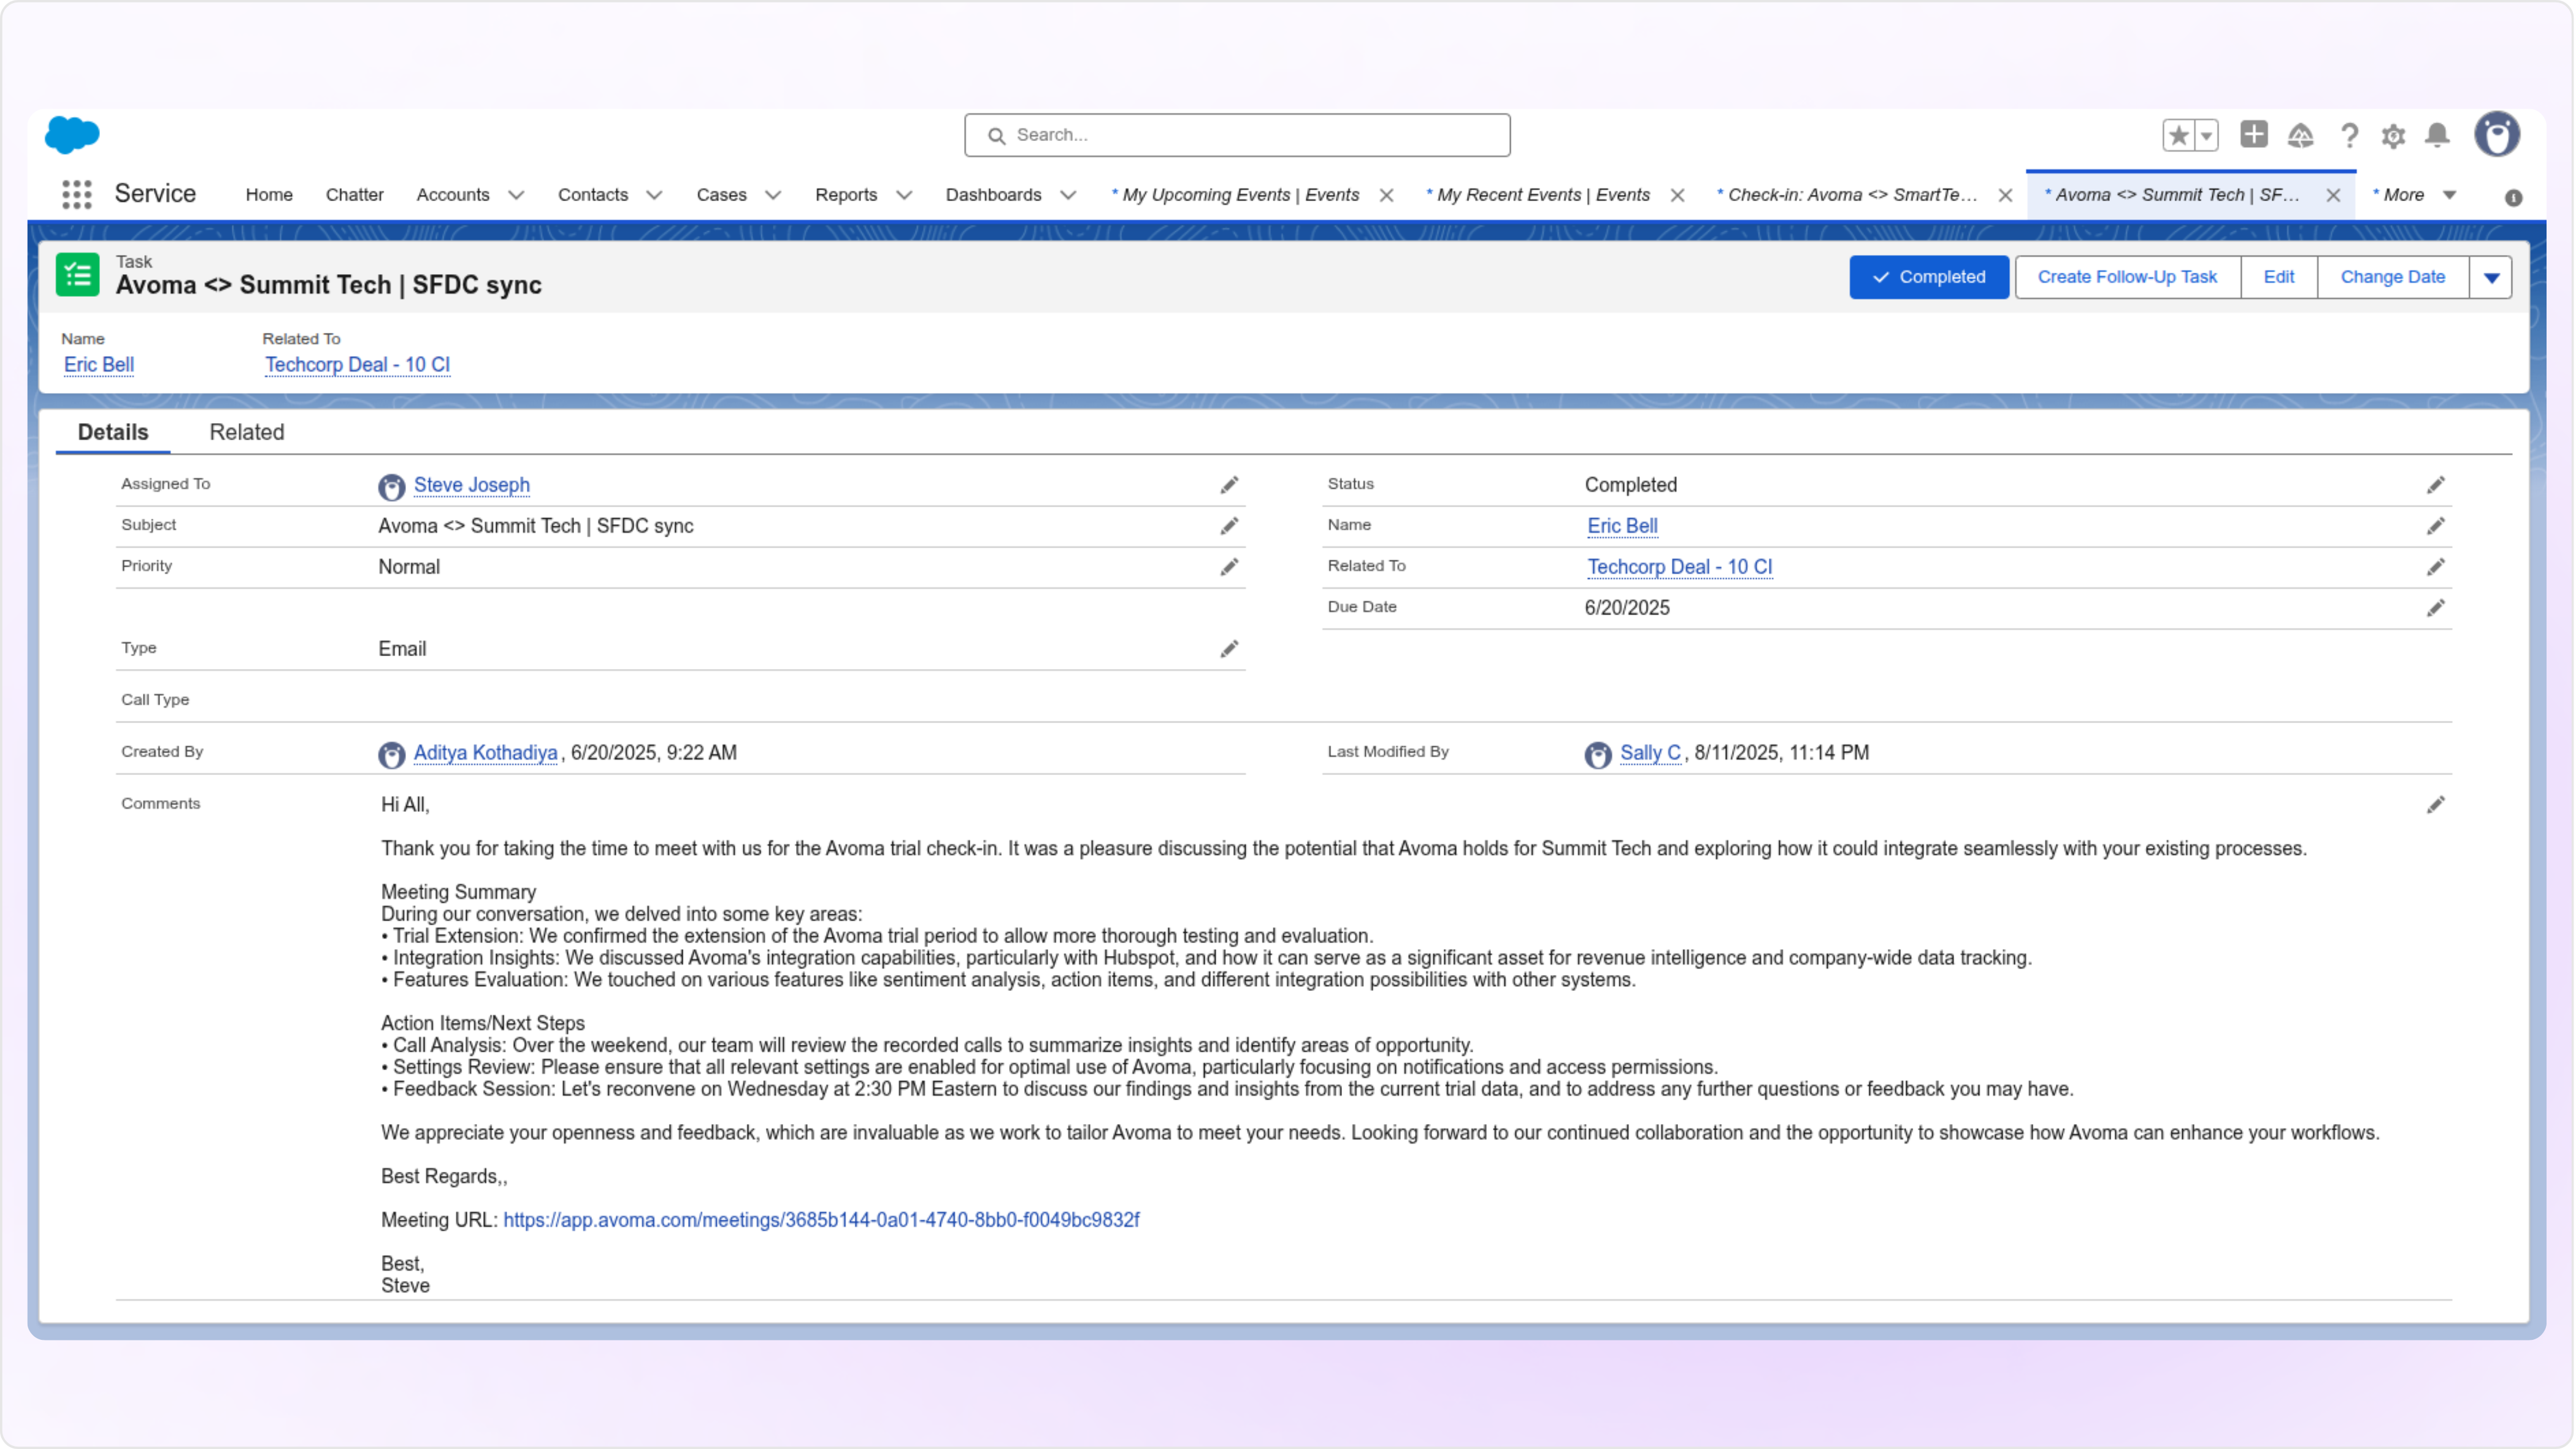The height and width of the screenshot is (1449, 2576).
Task: Open more actions dropdown beside Change Date
Action: [x=2491, y=277]
